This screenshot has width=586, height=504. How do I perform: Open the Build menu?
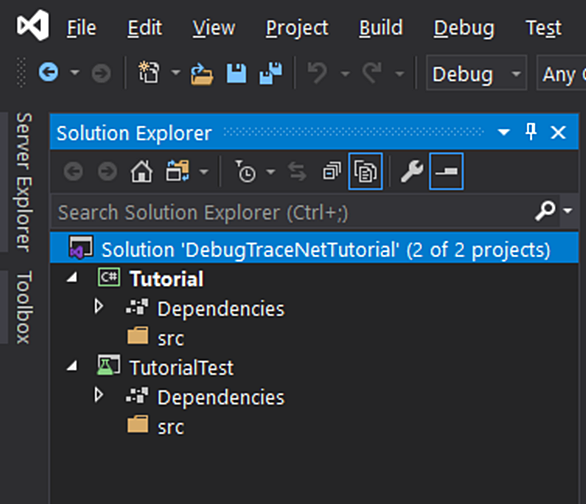point(381,28)
